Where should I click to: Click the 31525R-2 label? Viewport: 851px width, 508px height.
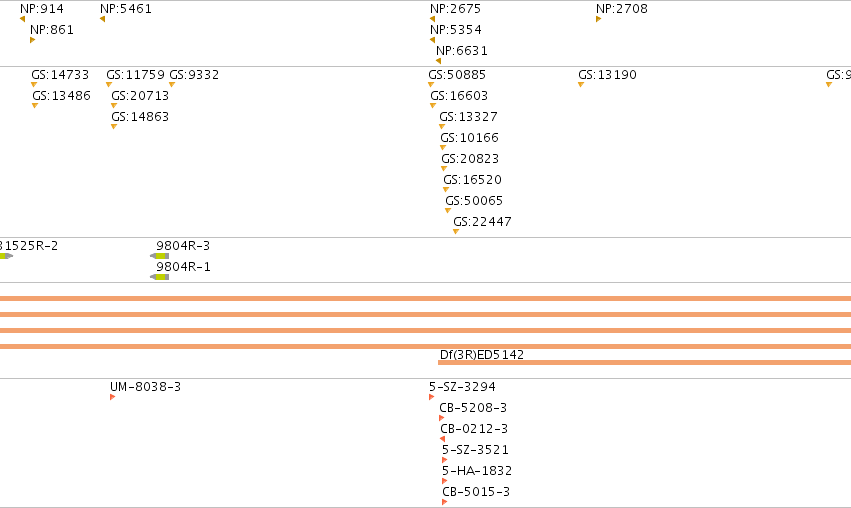coord(29,246)
